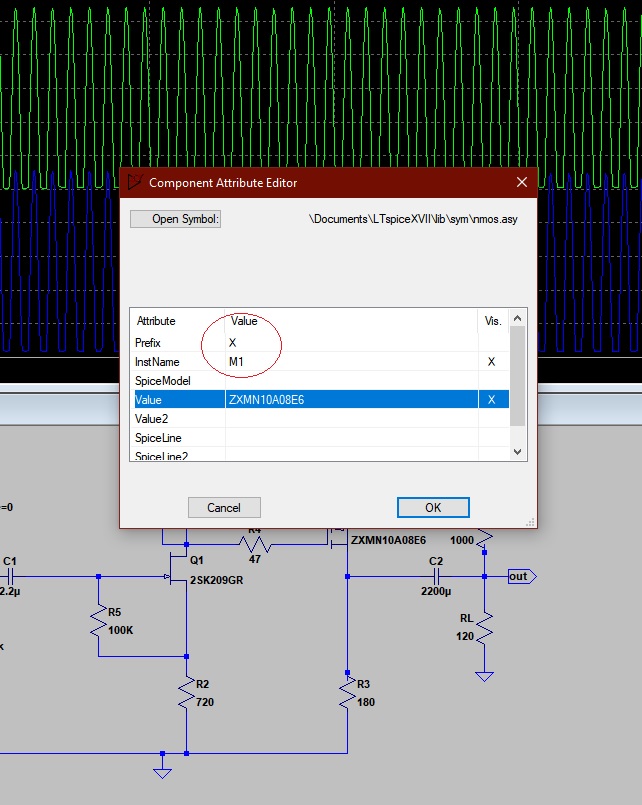The image size is (642, 805).
Task: Click the 2SK209GR label in schematic
Action: tap(216, 580)
